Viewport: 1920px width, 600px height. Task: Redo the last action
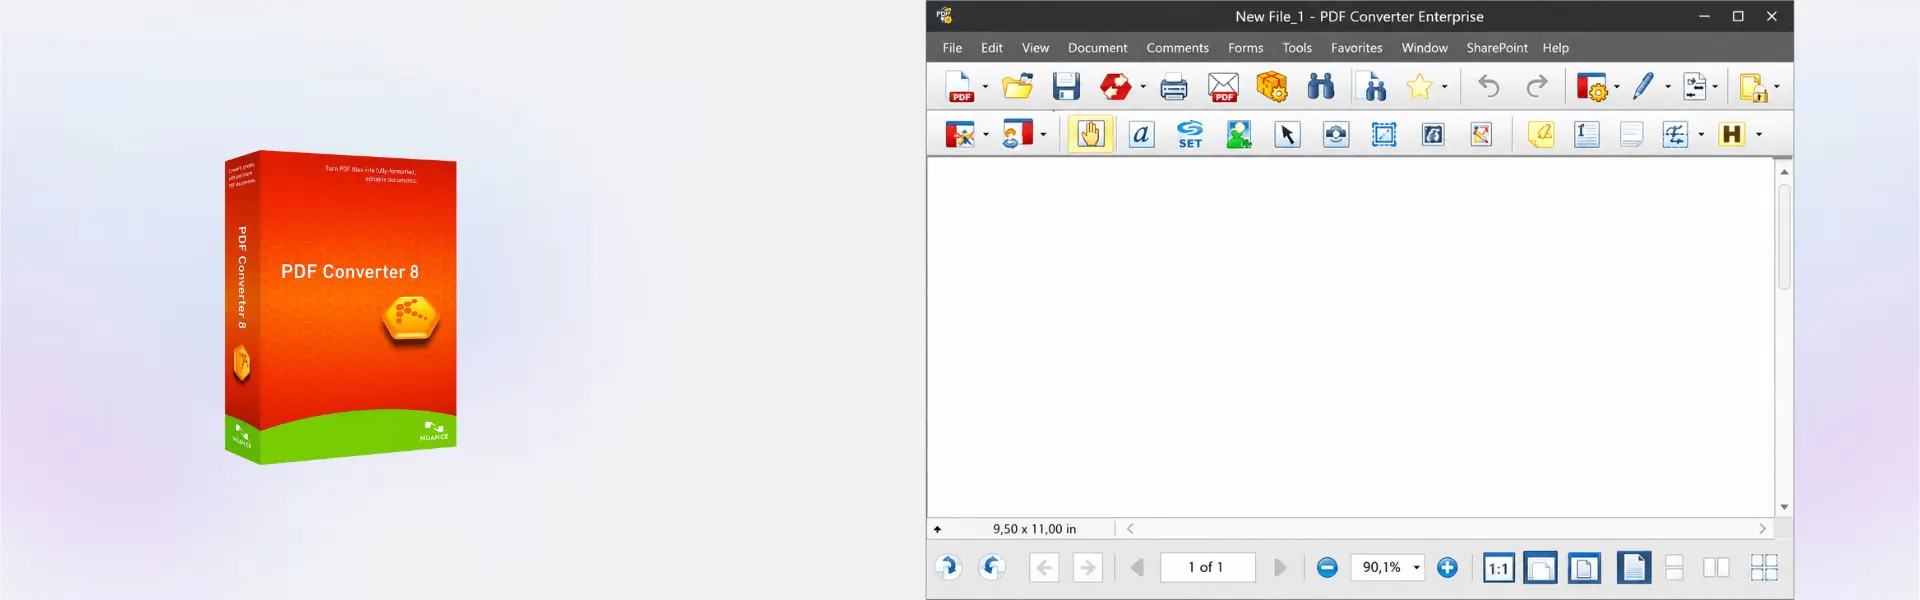1537,87
